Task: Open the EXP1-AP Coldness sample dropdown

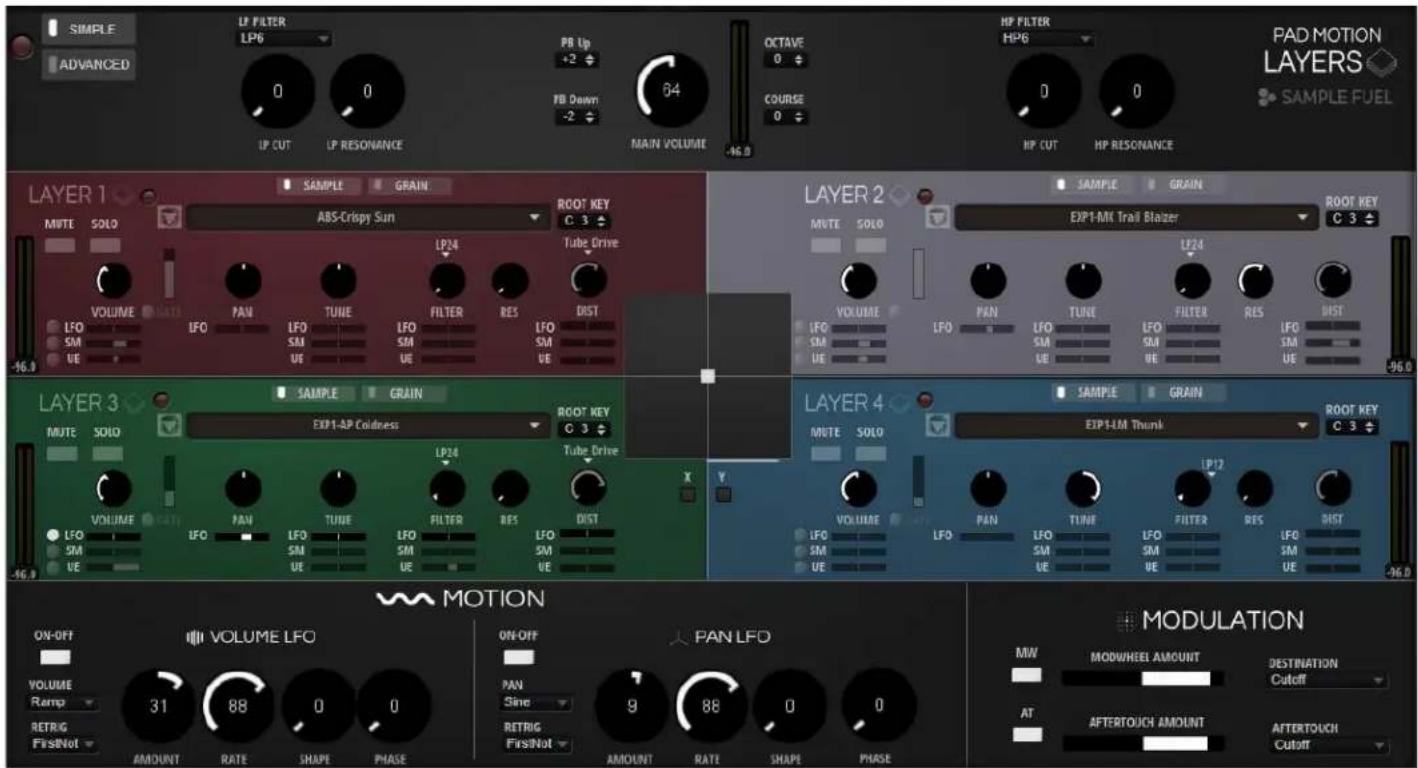Action: pos(366,425)
